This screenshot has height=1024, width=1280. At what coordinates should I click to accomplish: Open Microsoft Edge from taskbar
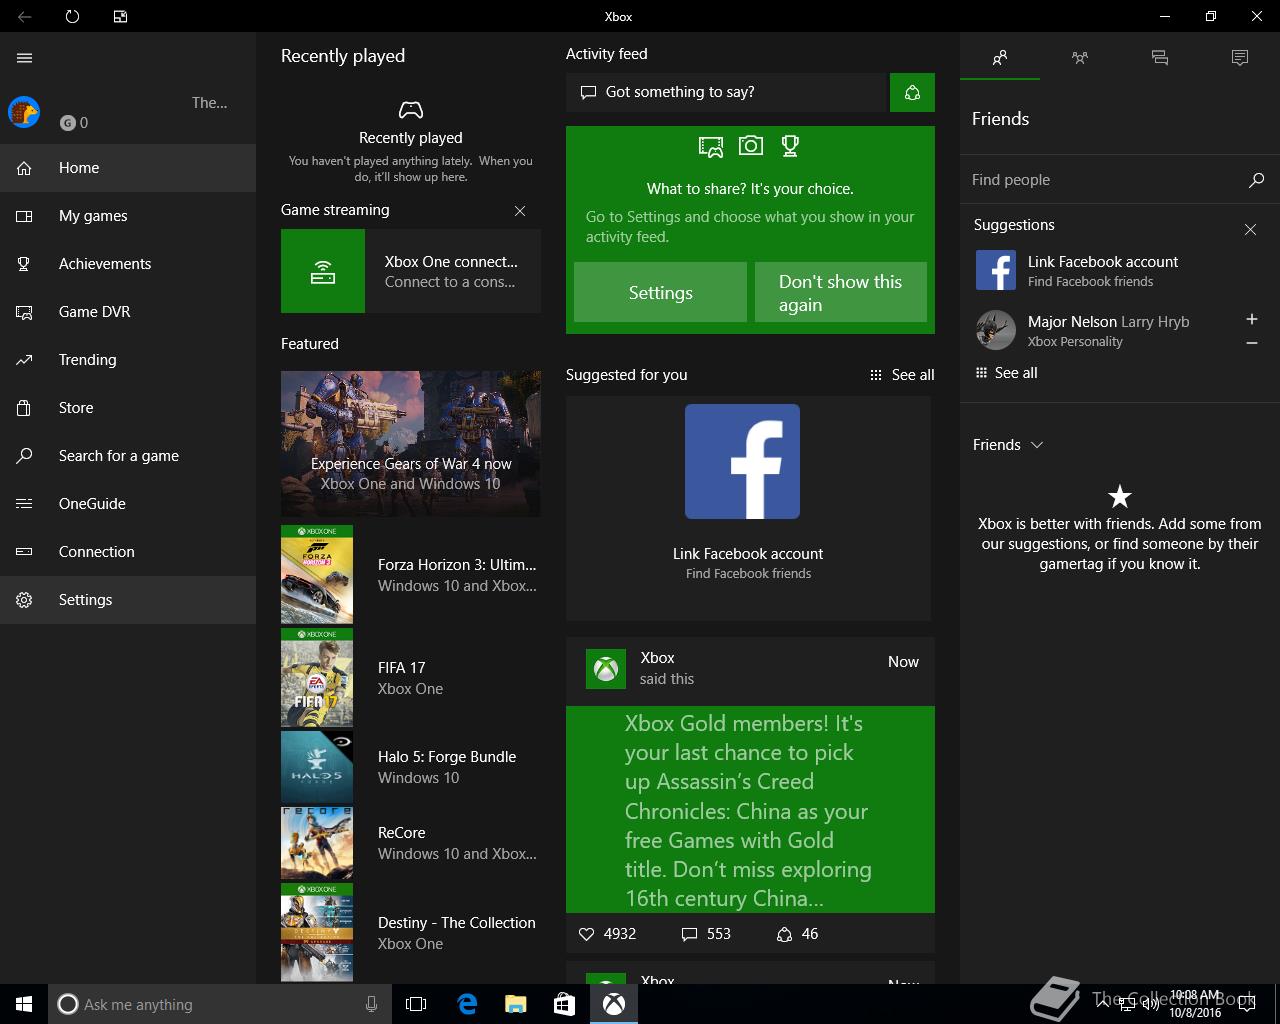point(467,1004)
